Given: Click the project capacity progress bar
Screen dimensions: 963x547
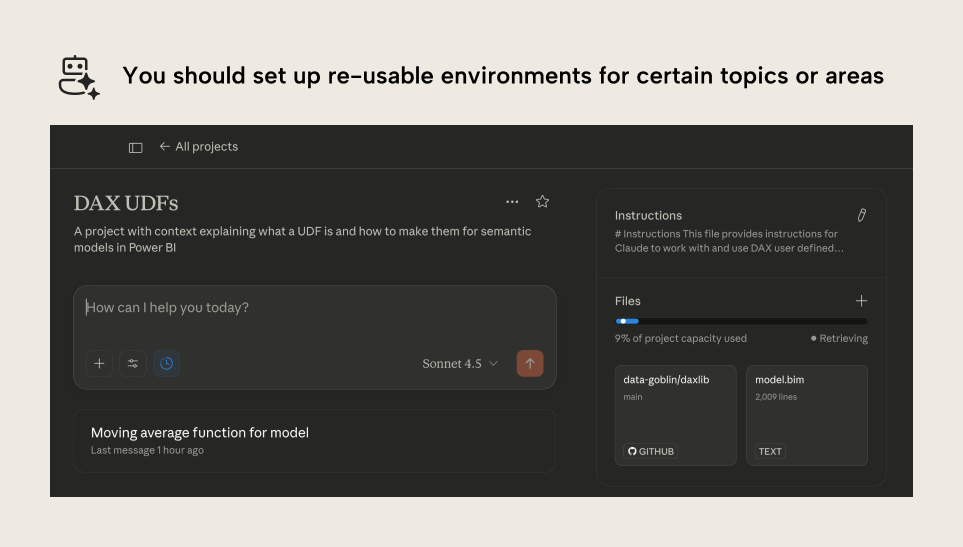Looking at the screenshot, I should click(x=741, y=321).
